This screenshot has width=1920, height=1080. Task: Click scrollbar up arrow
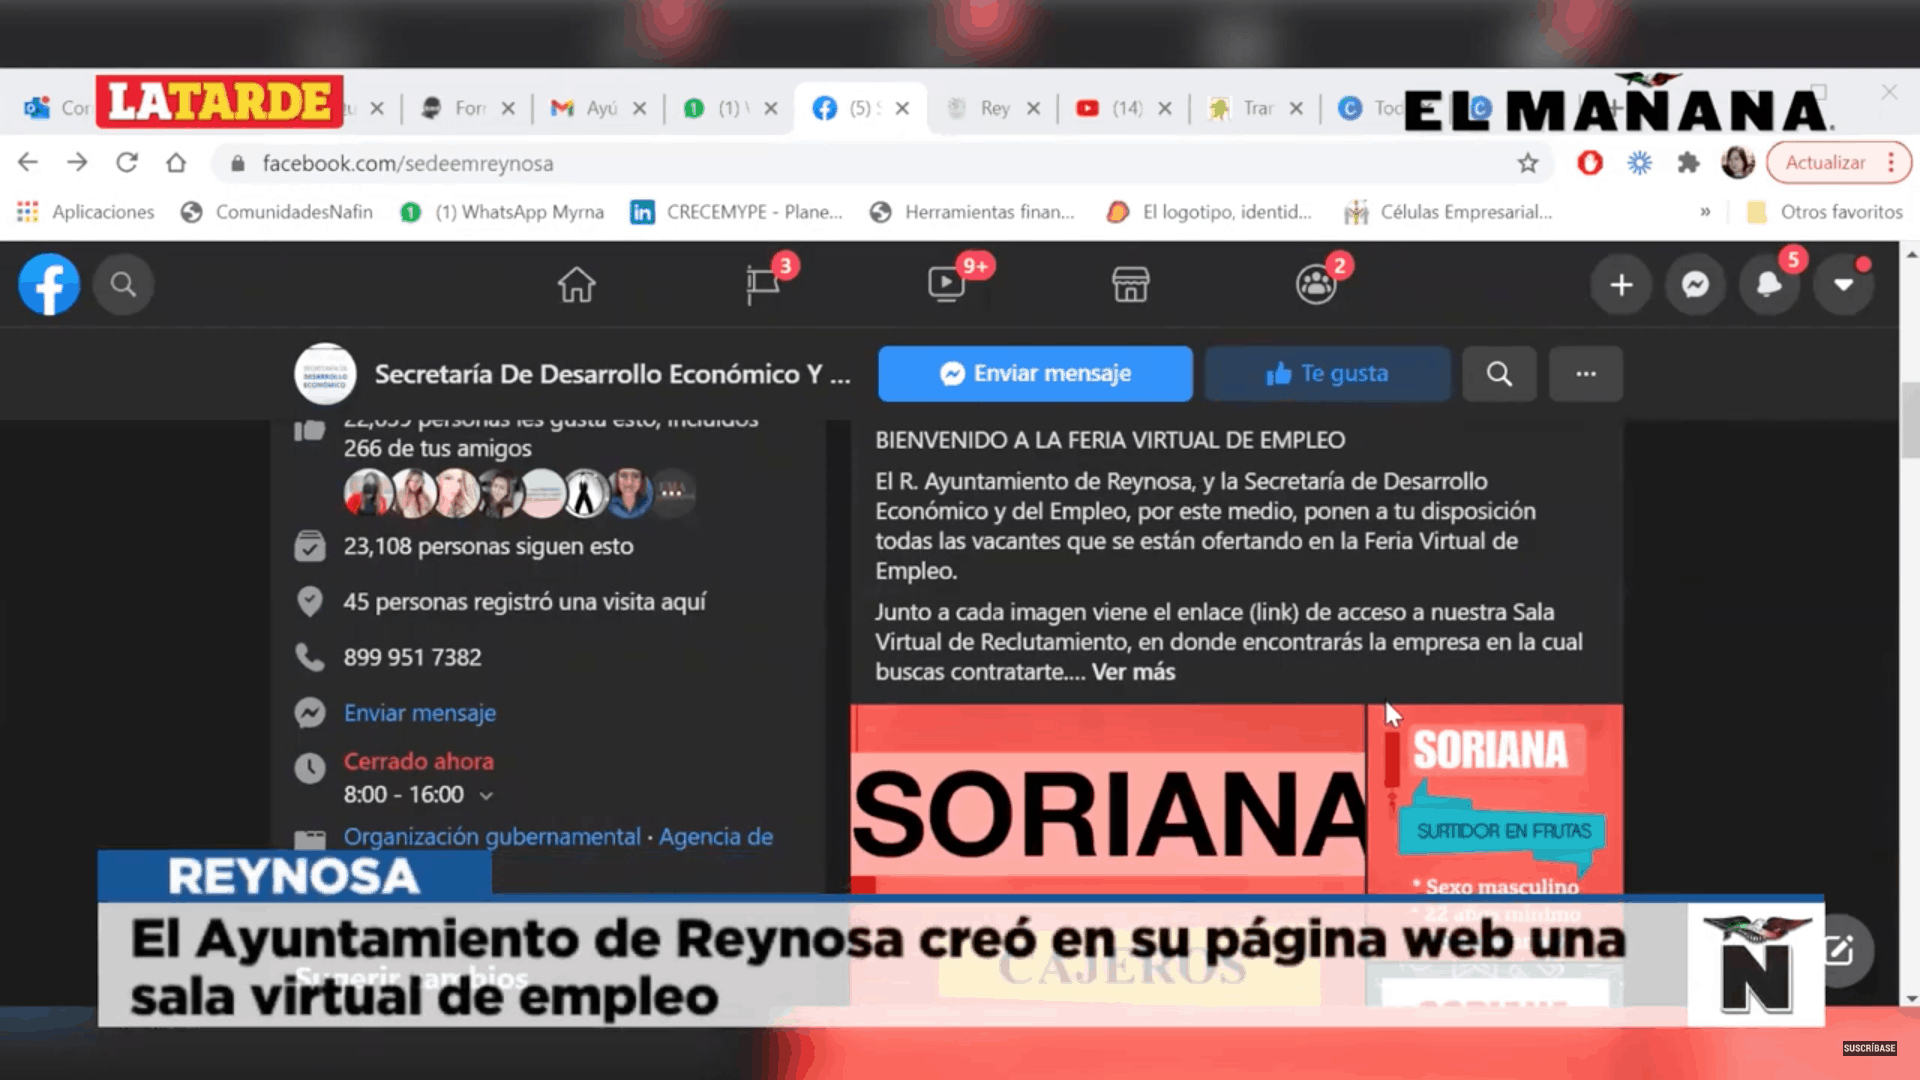1911,254
